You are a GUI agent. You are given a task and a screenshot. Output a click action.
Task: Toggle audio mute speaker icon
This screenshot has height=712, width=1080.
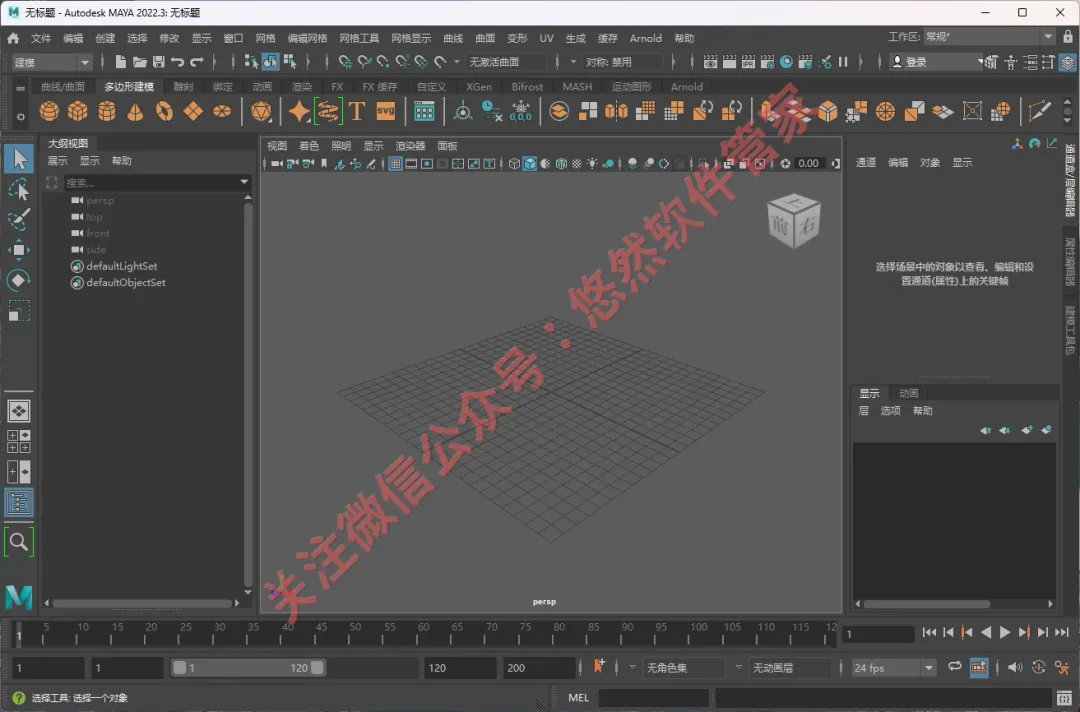[x=1015, y=667]
